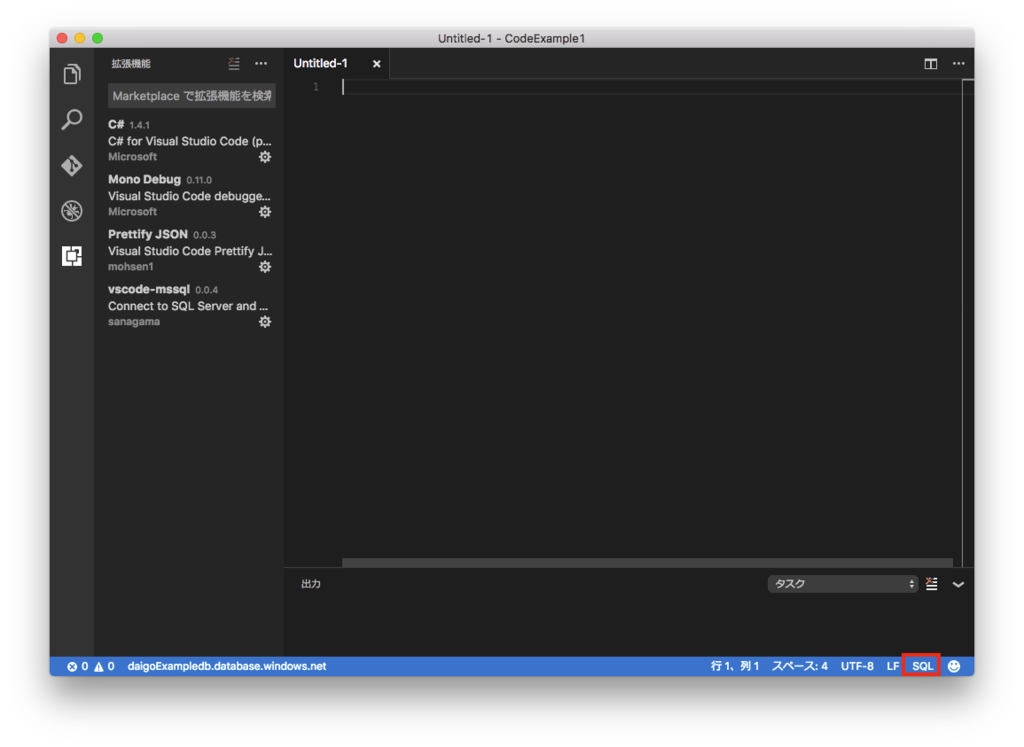Open gear settings for Mono Debug extension
Viewport: 1024px width, 747px height.
click(x=264, y=212)
